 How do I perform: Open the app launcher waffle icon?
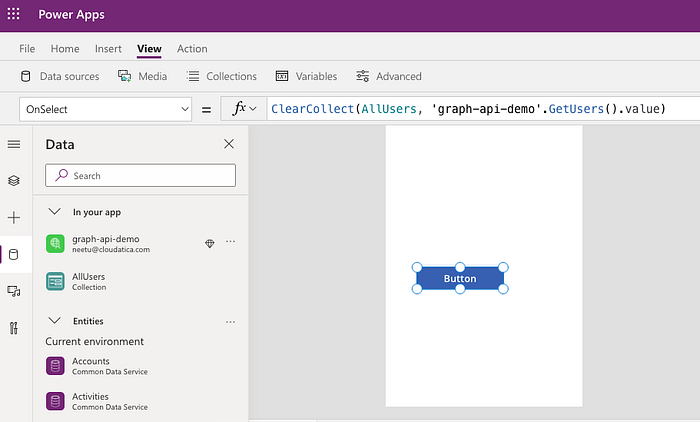click(x=13, y=14)
